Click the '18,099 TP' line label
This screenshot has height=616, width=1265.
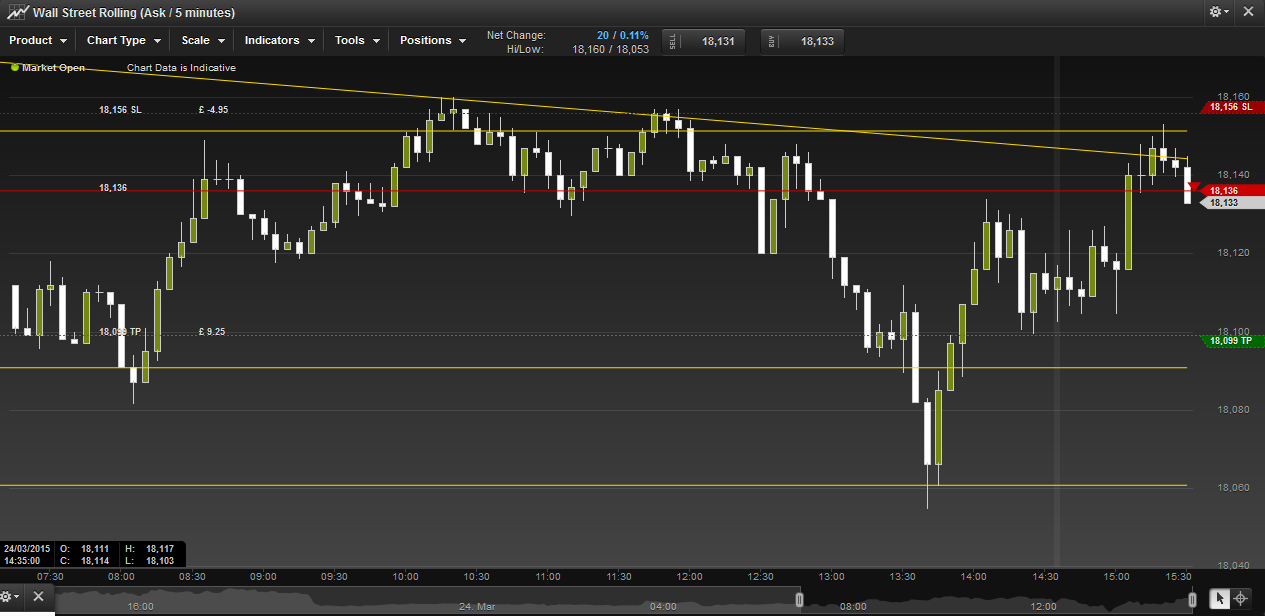coord(121,331)
